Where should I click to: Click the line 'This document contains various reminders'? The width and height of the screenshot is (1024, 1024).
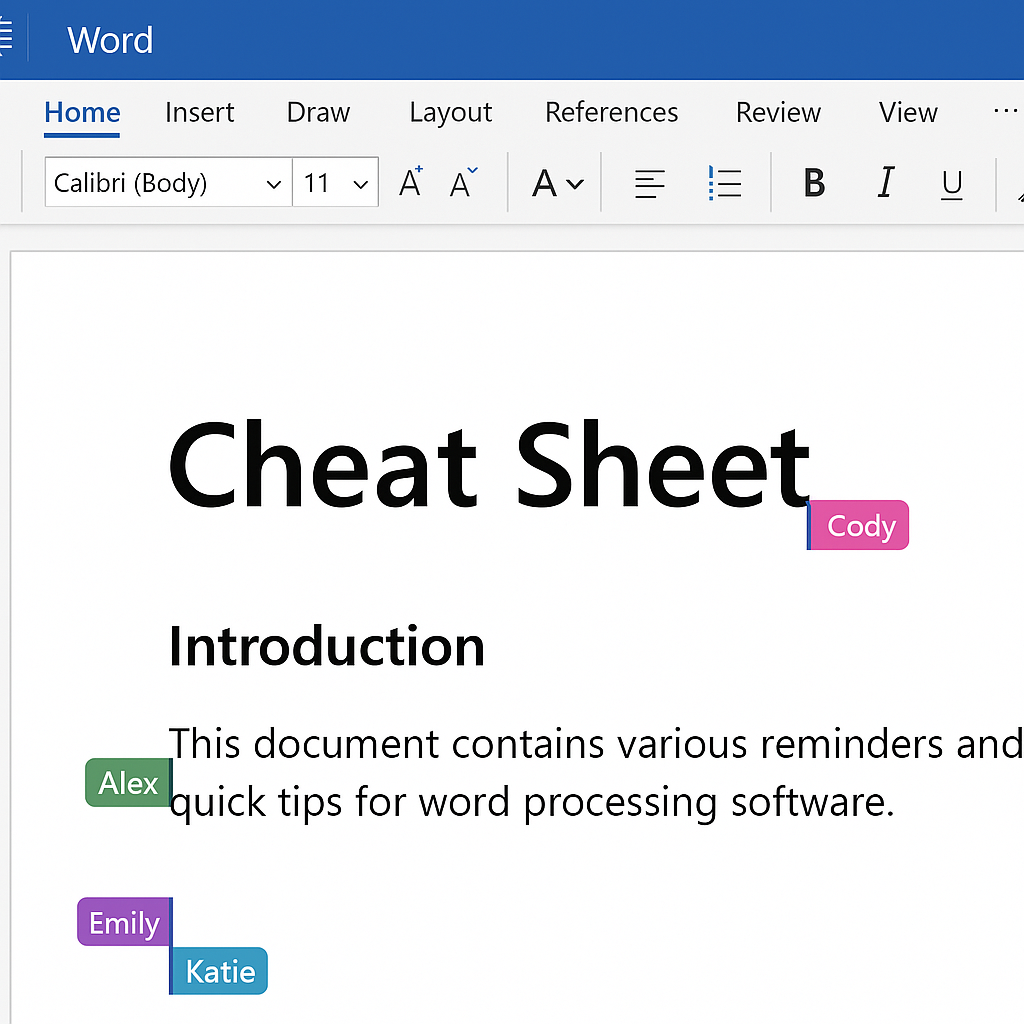pyautogui.click(x=596, y=744)
